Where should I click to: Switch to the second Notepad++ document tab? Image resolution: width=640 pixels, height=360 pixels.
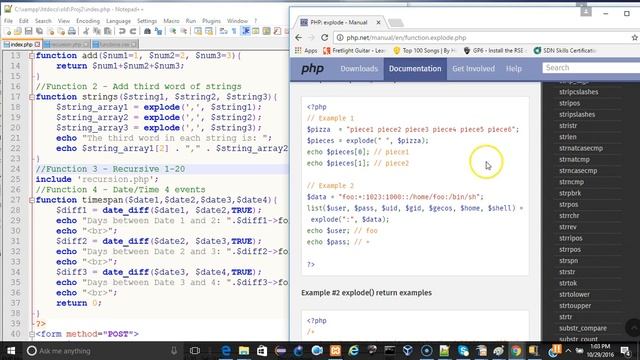pos(66,44)
